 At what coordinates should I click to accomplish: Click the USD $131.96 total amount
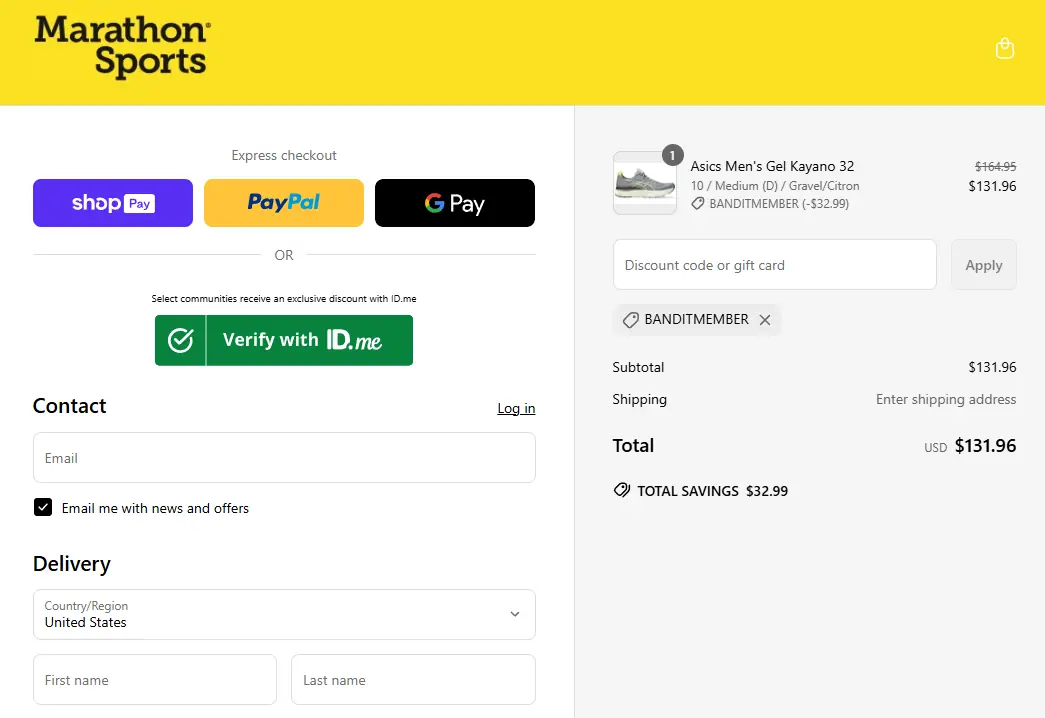[970, 446]
